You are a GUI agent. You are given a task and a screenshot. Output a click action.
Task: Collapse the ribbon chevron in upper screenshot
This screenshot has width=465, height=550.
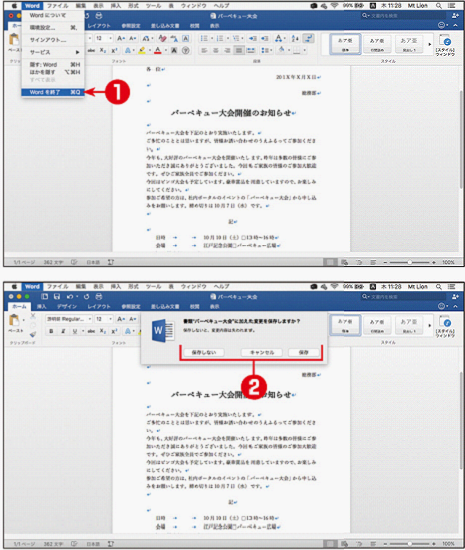(455, 25)
